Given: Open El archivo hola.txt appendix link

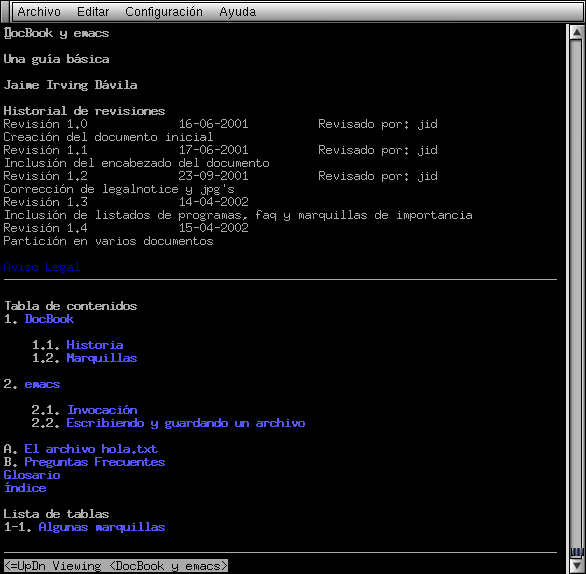Looking at the screenshot, I should 91,449.
